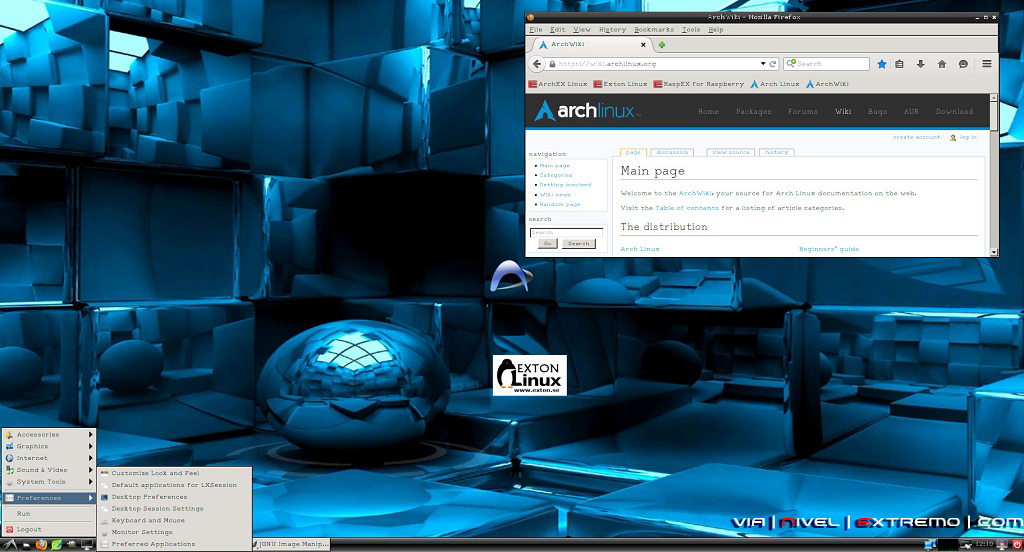Open the URL history dropdown arrow
The width and height of the screenshot is (1024, 552).
tap(762, 64)
